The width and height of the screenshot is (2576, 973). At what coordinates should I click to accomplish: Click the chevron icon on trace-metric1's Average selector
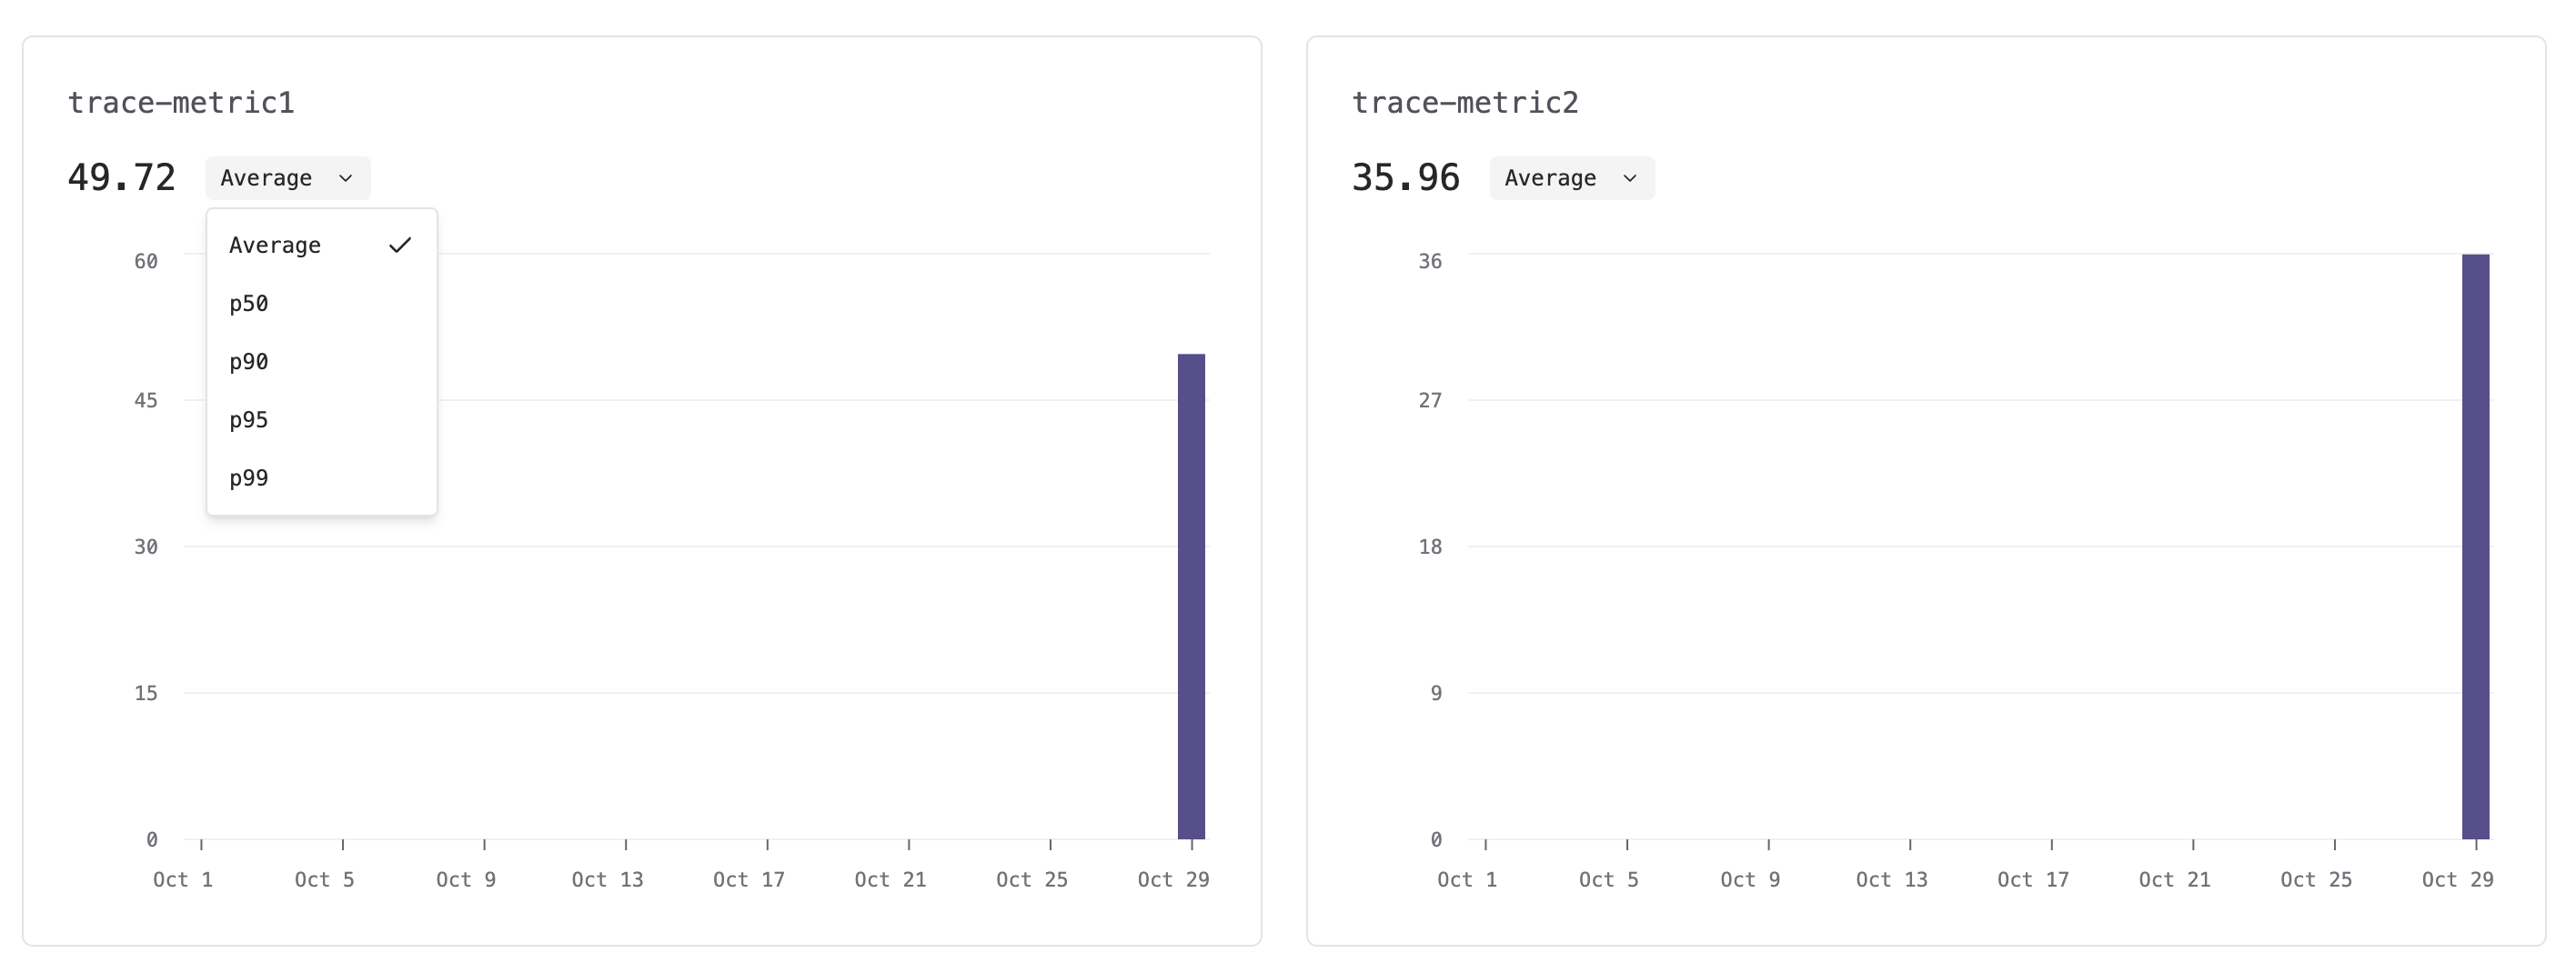pos(345,178)
